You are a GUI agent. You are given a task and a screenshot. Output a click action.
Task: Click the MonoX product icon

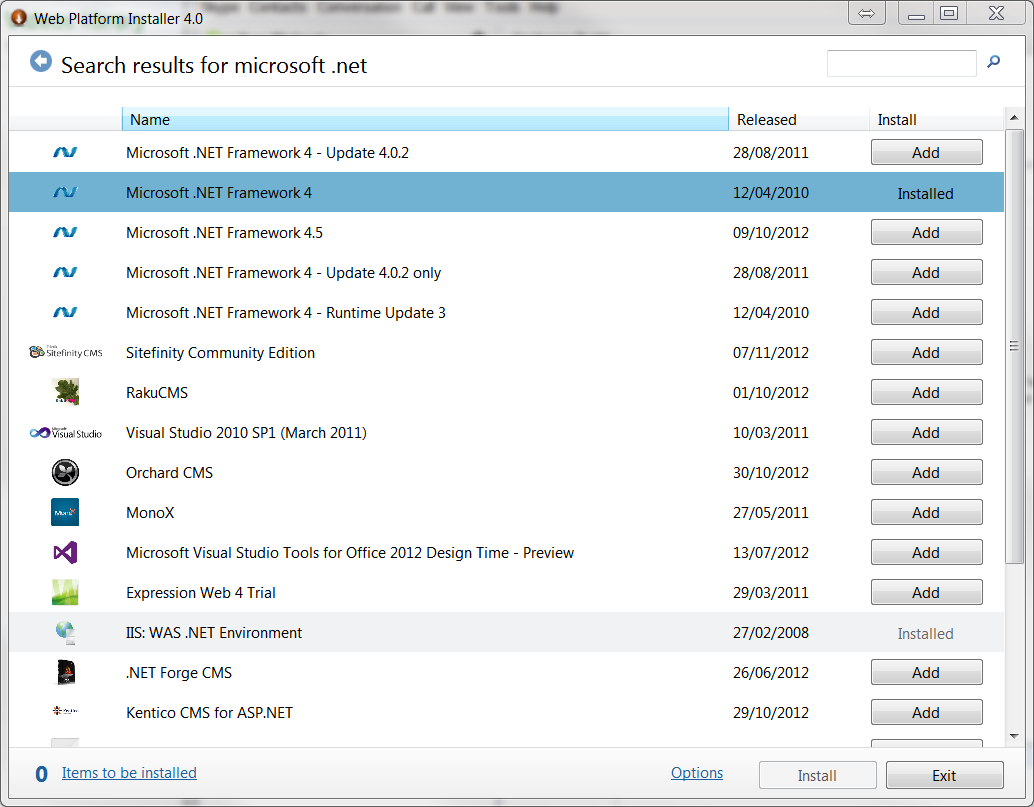[x=64, y=512]
